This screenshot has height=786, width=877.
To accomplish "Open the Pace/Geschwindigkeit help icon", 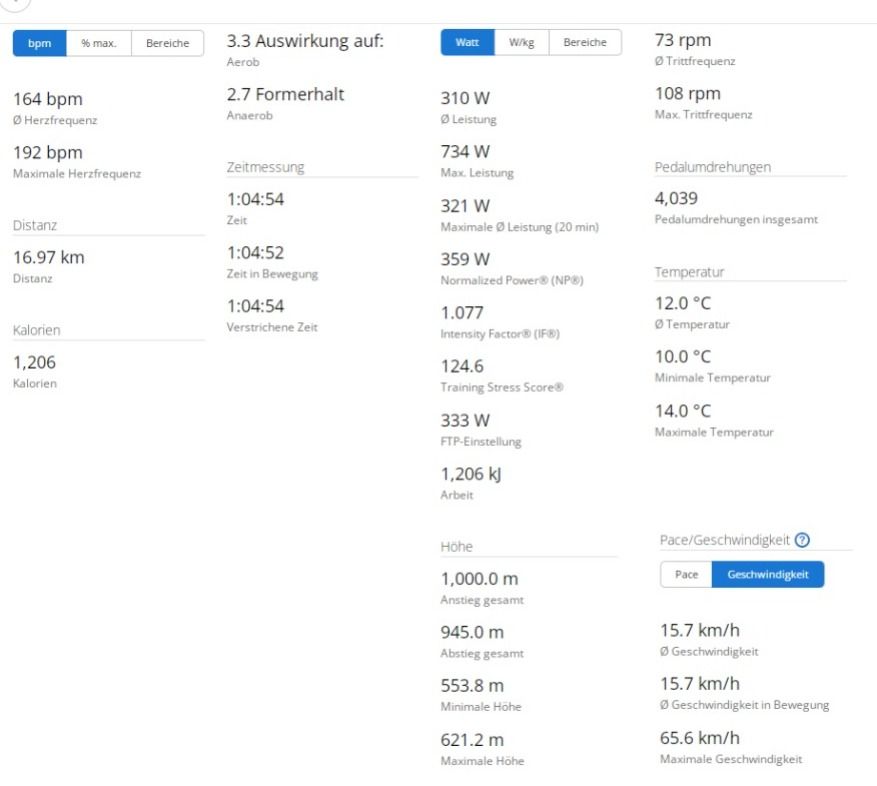I will pos(802,540).
